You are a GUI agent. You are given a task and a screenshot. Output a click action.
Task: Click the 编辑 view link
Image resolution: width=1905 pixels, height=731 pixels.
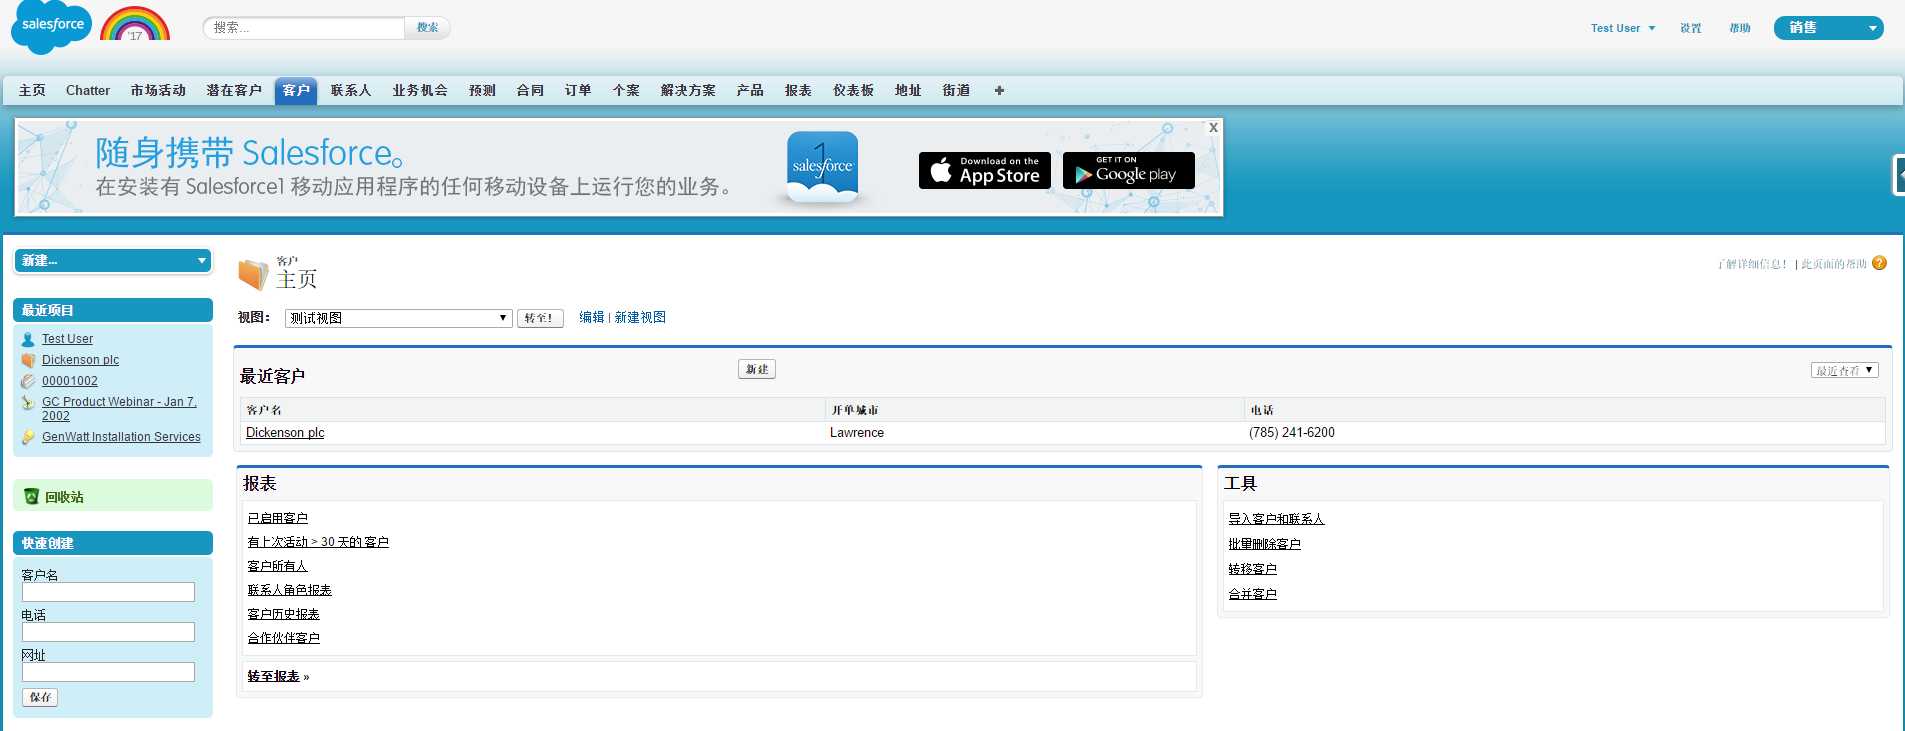coord(592,317)
